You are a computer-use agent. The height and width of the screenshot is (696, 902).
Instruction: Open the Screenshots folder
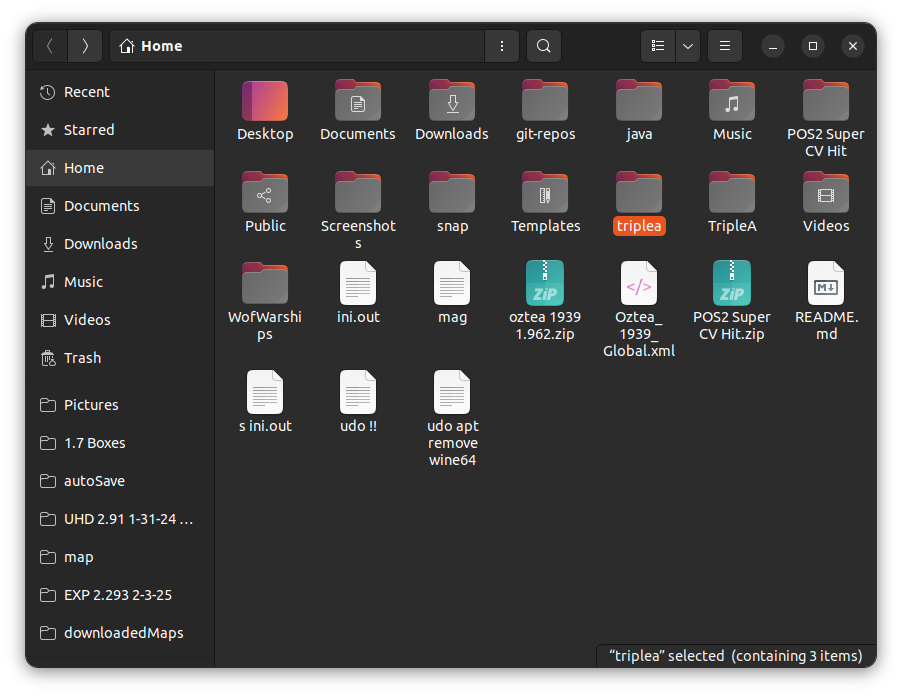(358, 193)
